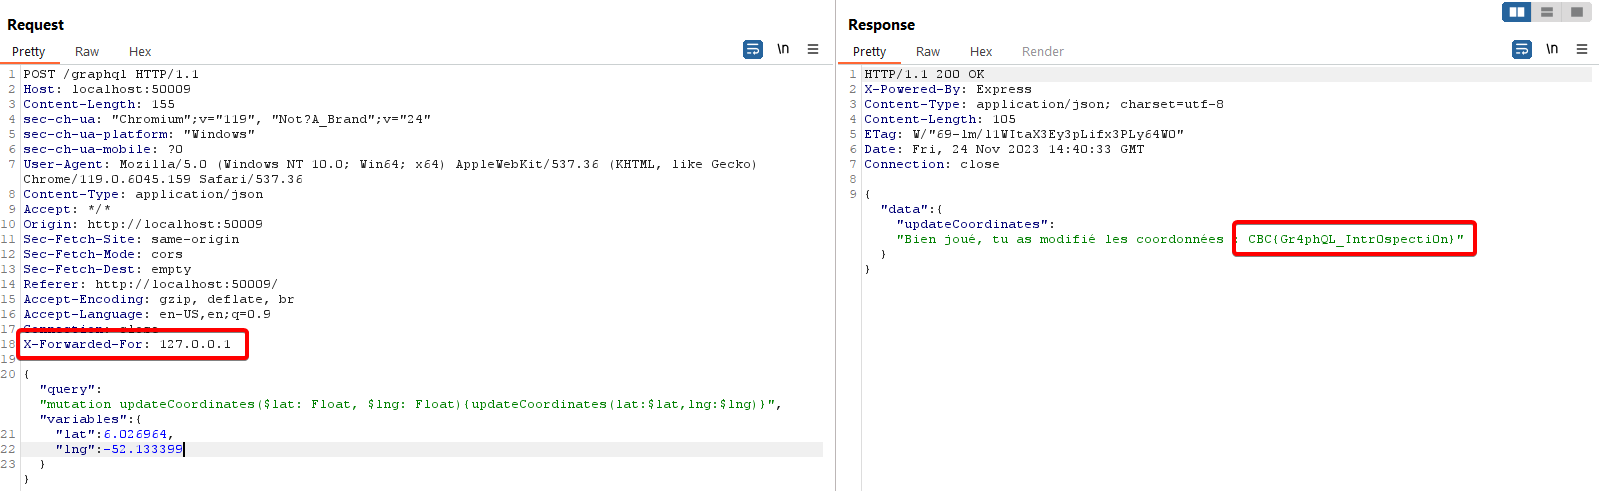Open the Request editor hamburger options menu
This screenshot has width=1599, height=491.
(813, 49)
